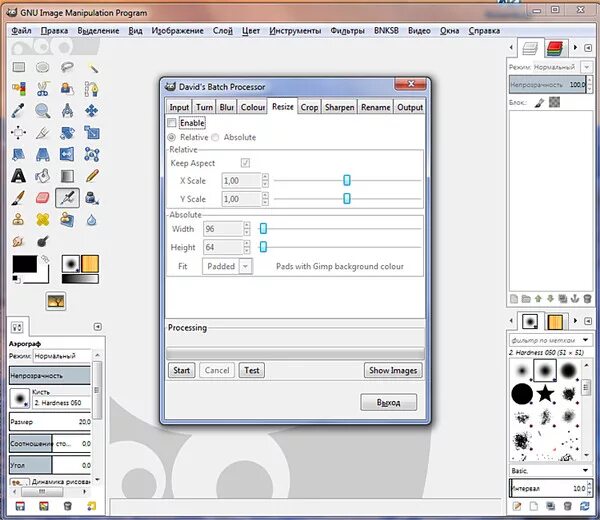Click the Width value input field

[x=223, y=229]
